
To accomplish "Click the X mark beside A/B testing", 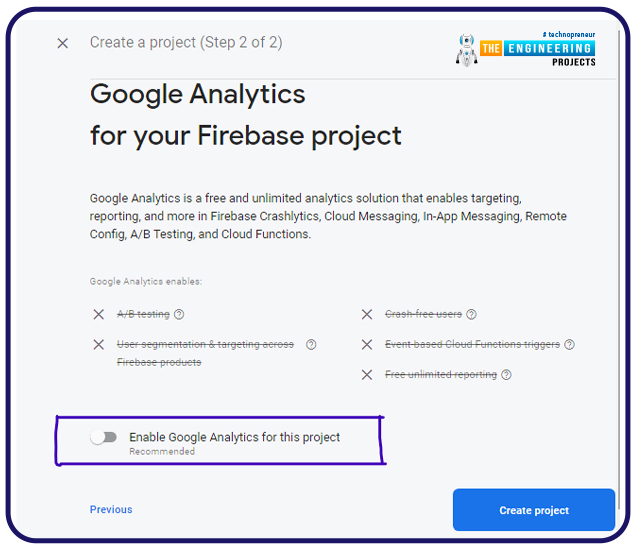I will click(98, 314).
